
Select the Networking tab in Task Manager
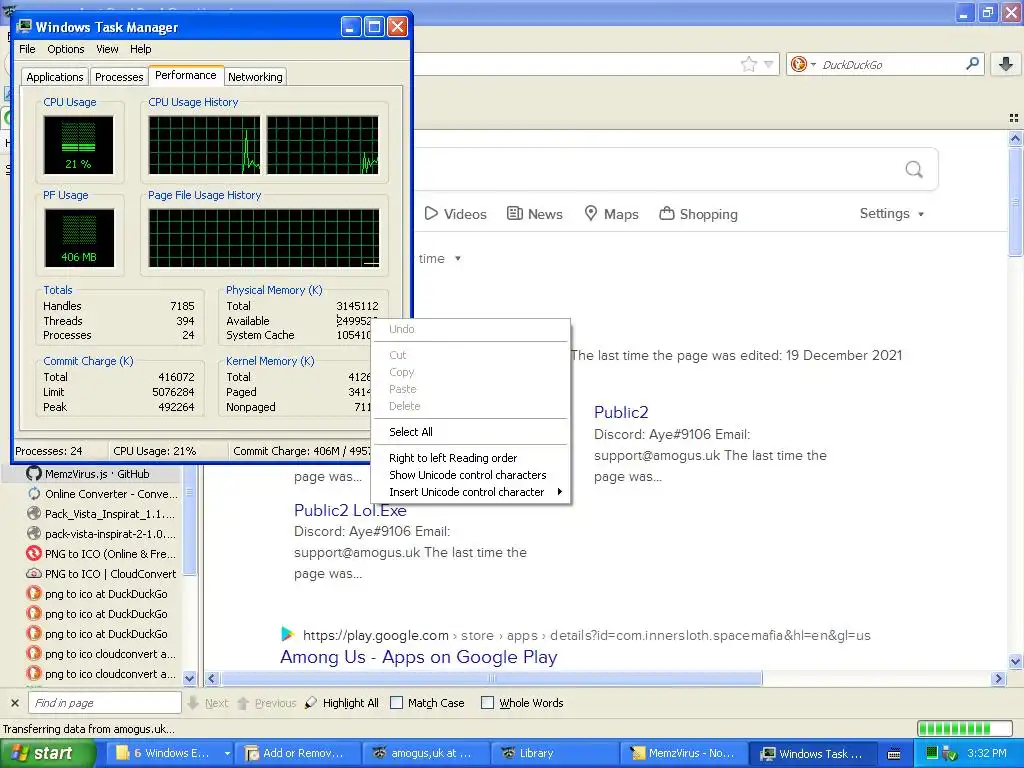tap(255, 77)
